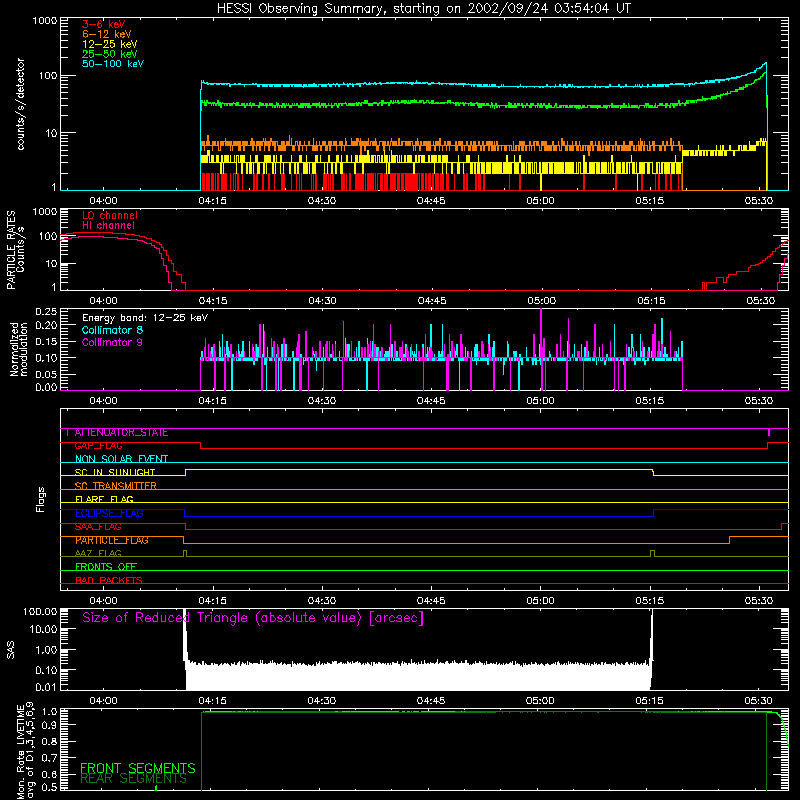Select the Collimator 9 legend label
Viewport: 800px width, 800px height.
[112, 342]
